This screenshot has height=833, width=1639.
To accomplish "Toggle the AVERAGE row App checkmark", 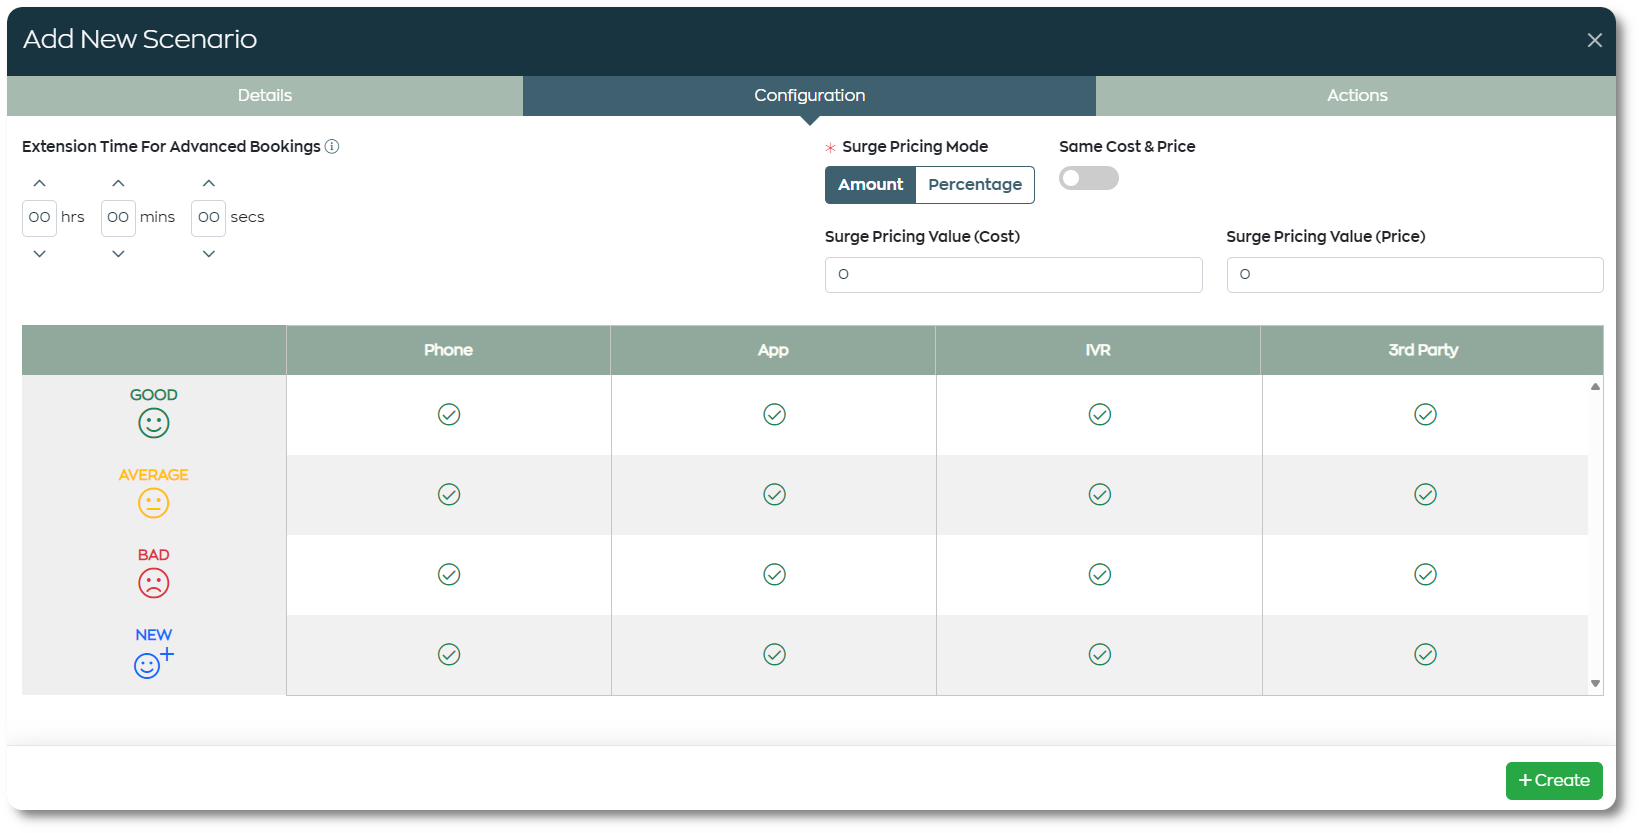I will (x=774, y=494).
